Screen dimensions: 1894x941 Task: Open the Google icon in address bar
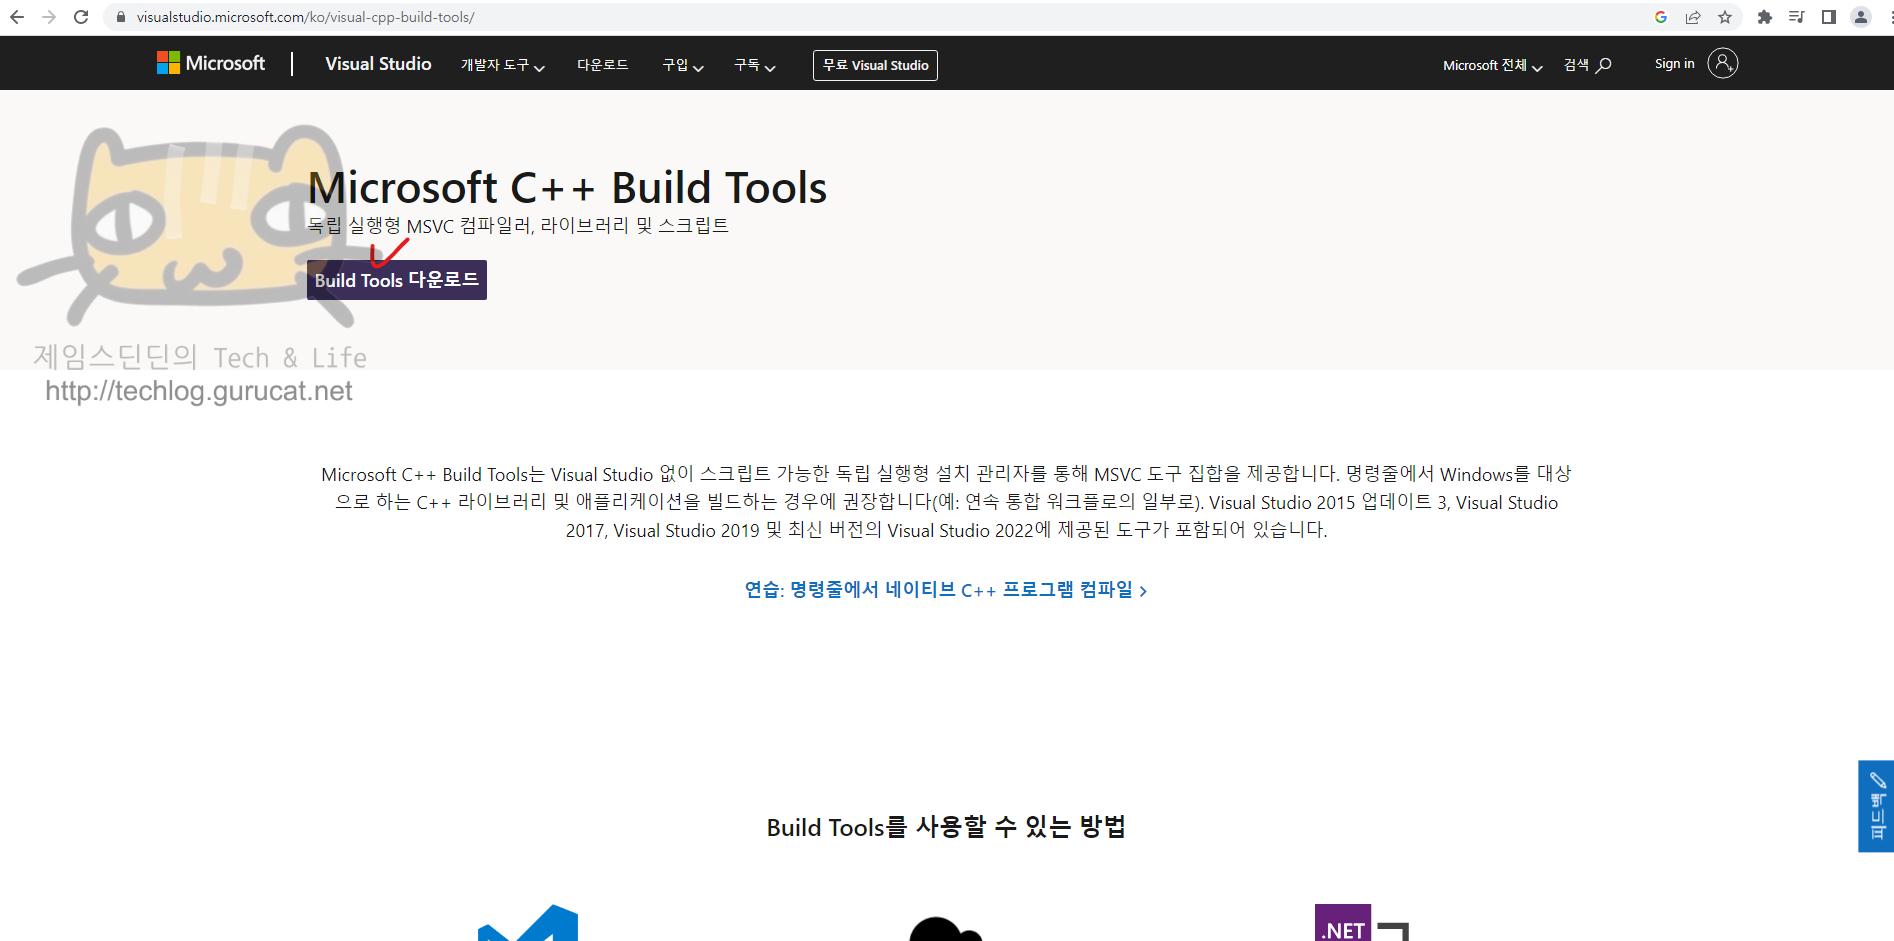tap(1661, 17)
